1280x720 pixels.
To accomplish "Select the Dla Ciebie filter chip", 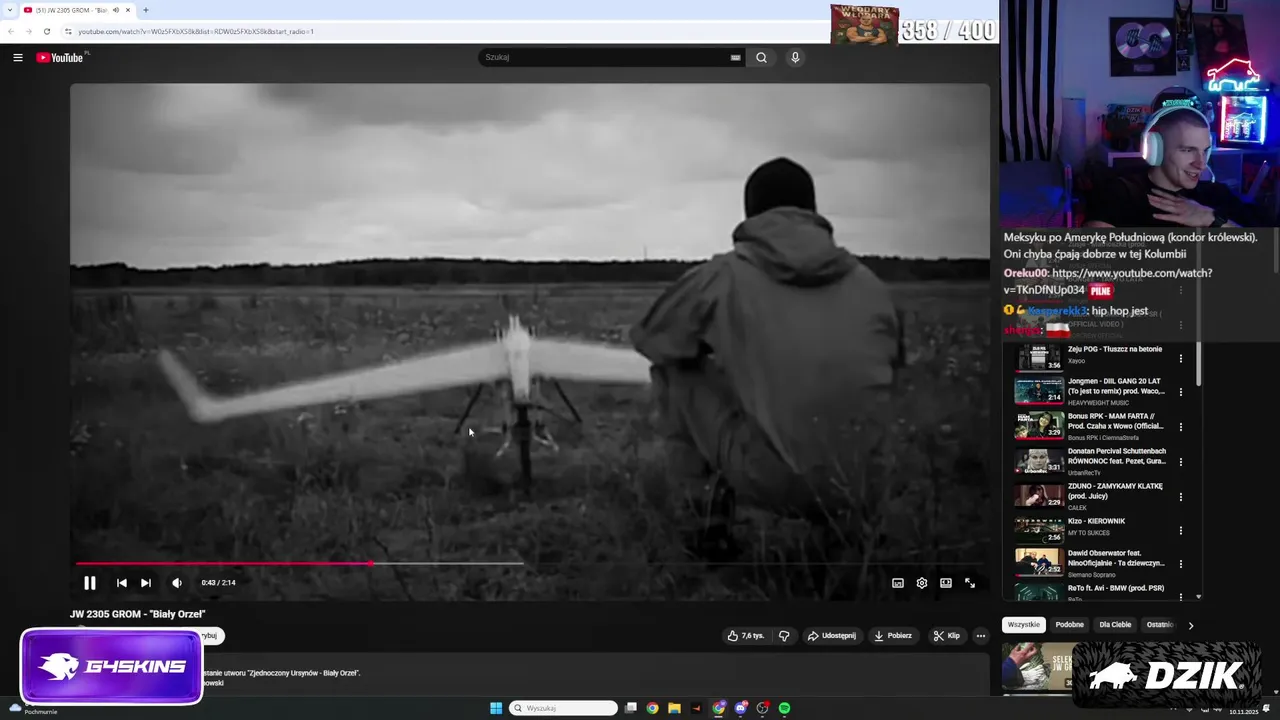I will pyautogui.click(x=1115, y=625).
